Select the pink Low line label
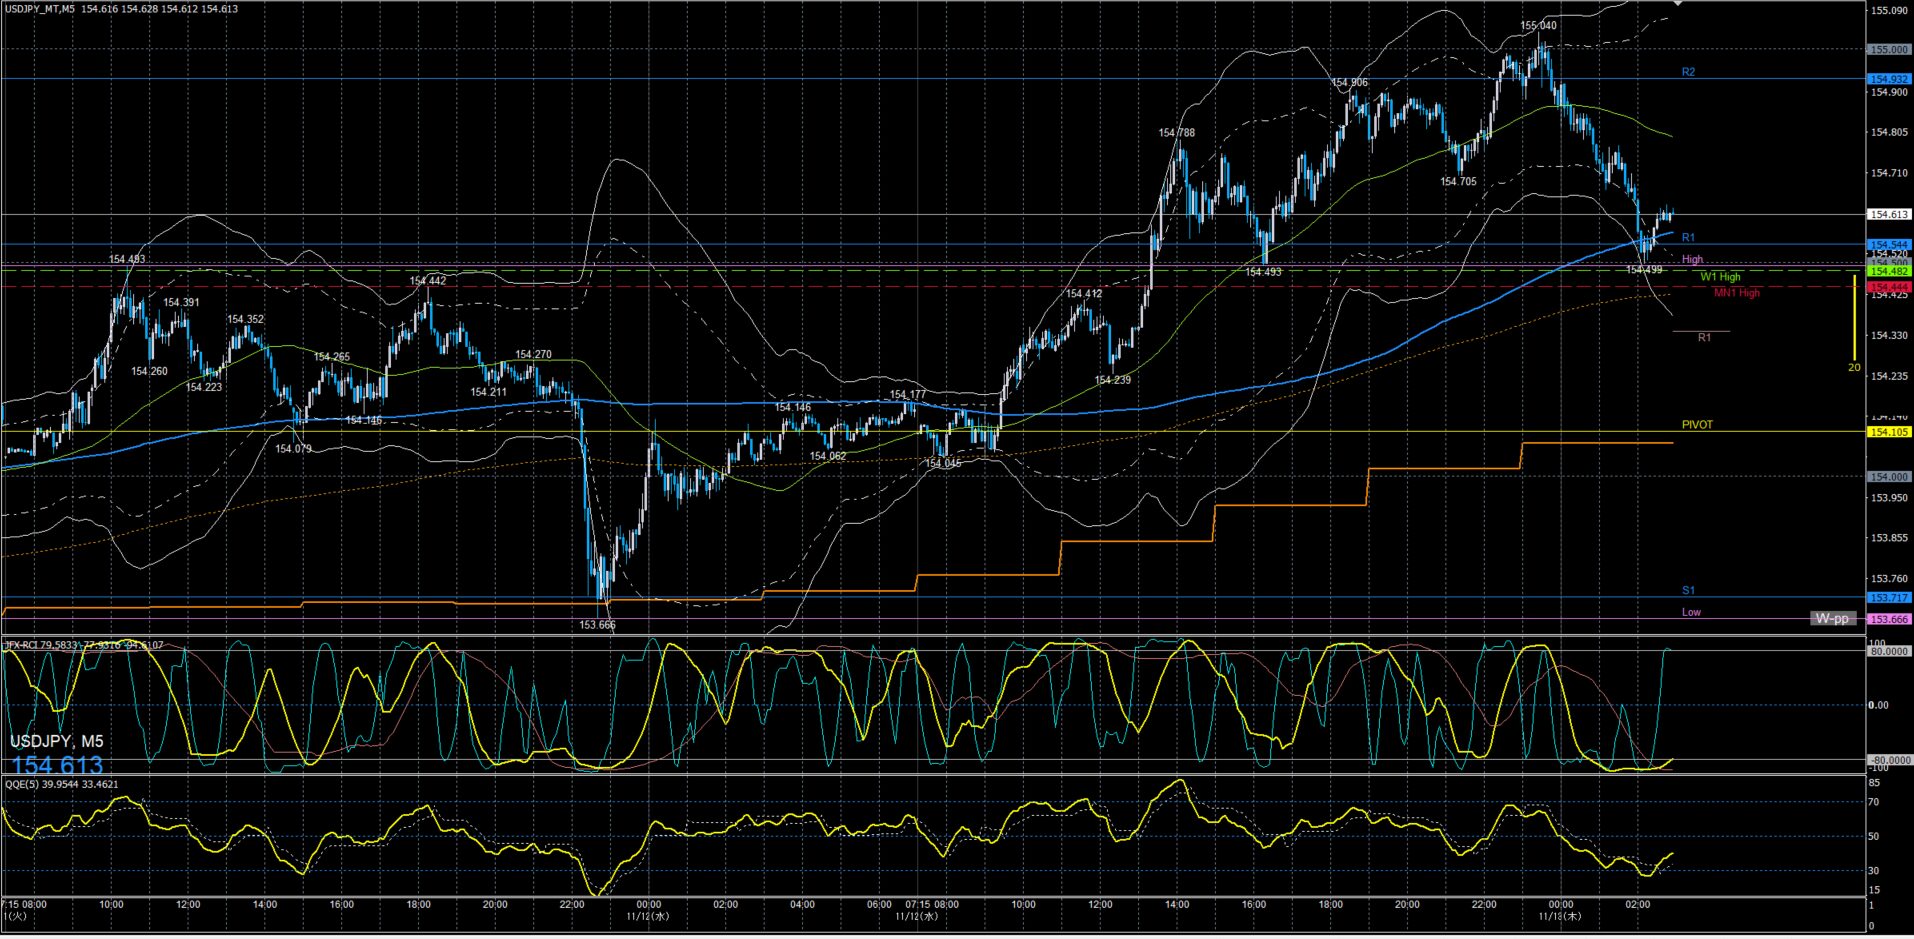This screenshot has width=1914, height=939. (x=1691, y=612)
